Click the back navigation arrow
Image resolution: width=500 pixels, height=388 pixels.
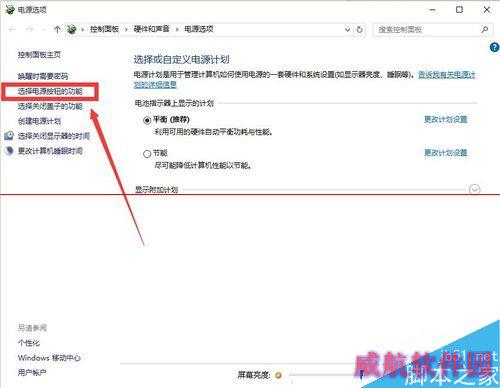12,29
